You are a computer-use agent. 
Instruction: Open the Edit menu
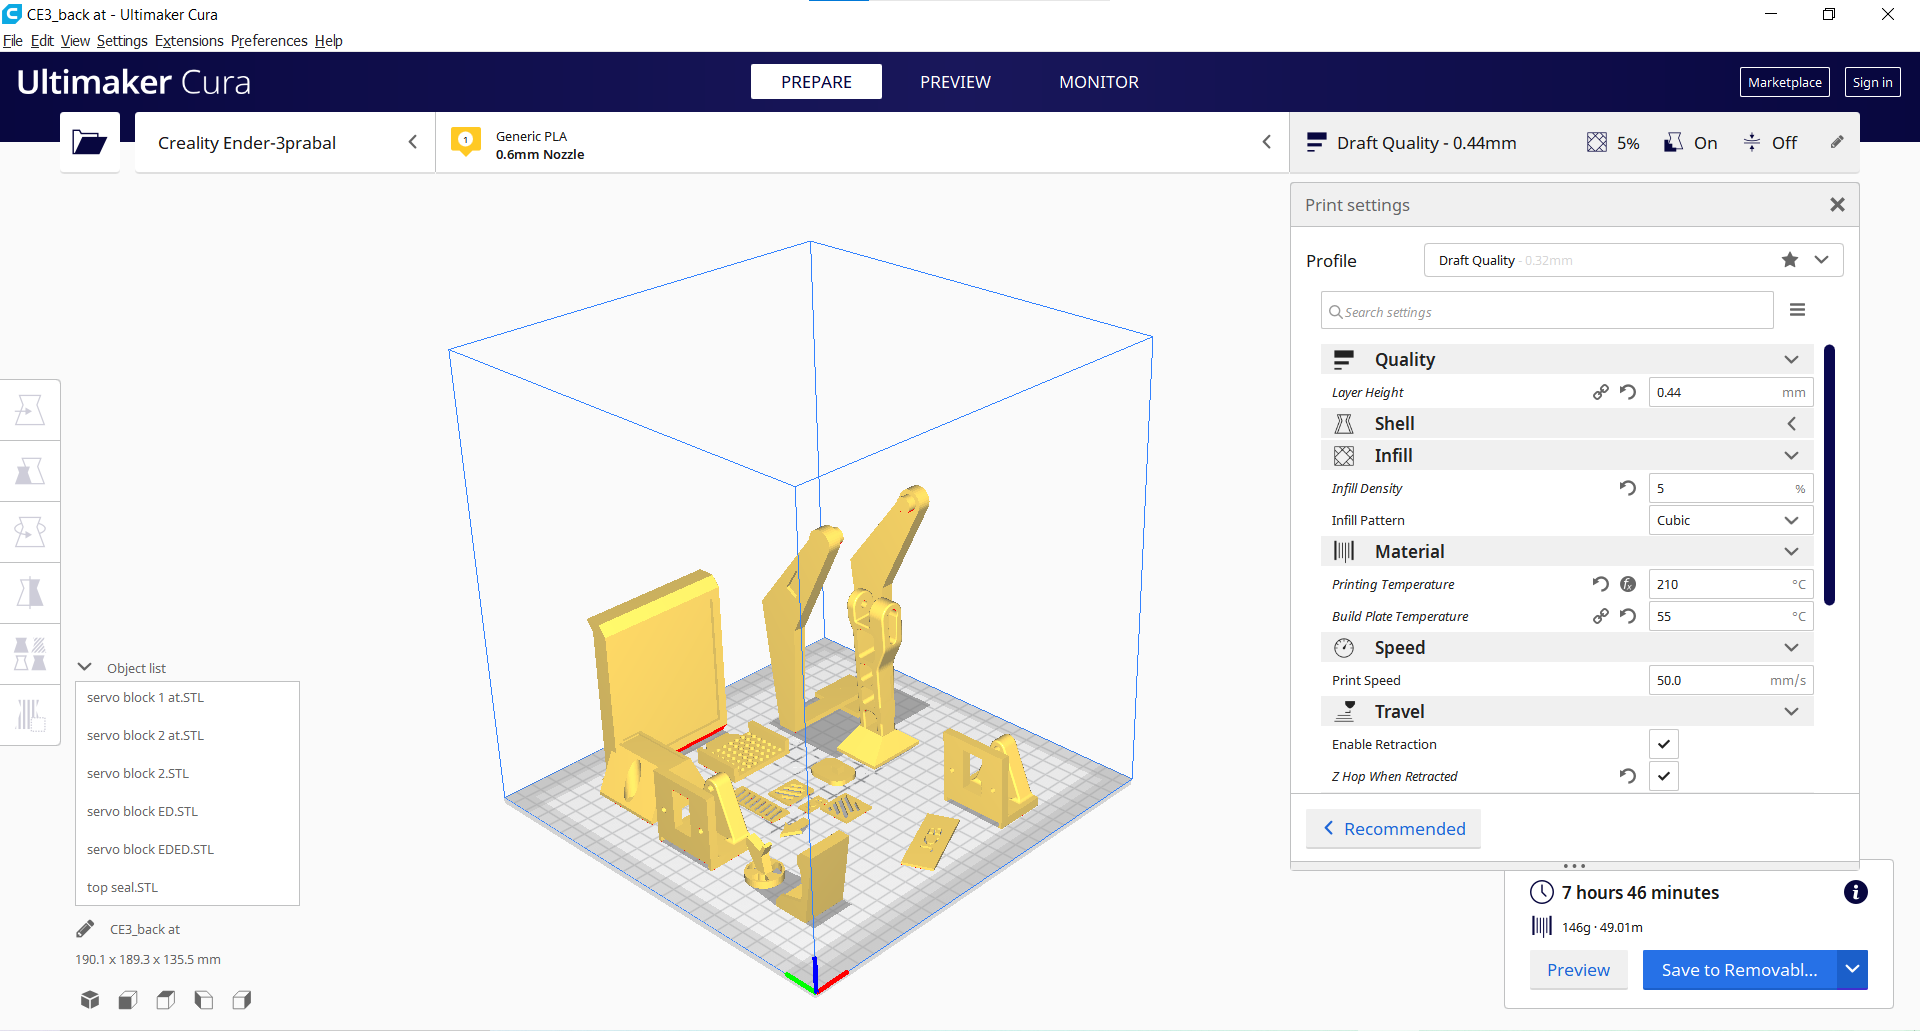coord(42,41)
